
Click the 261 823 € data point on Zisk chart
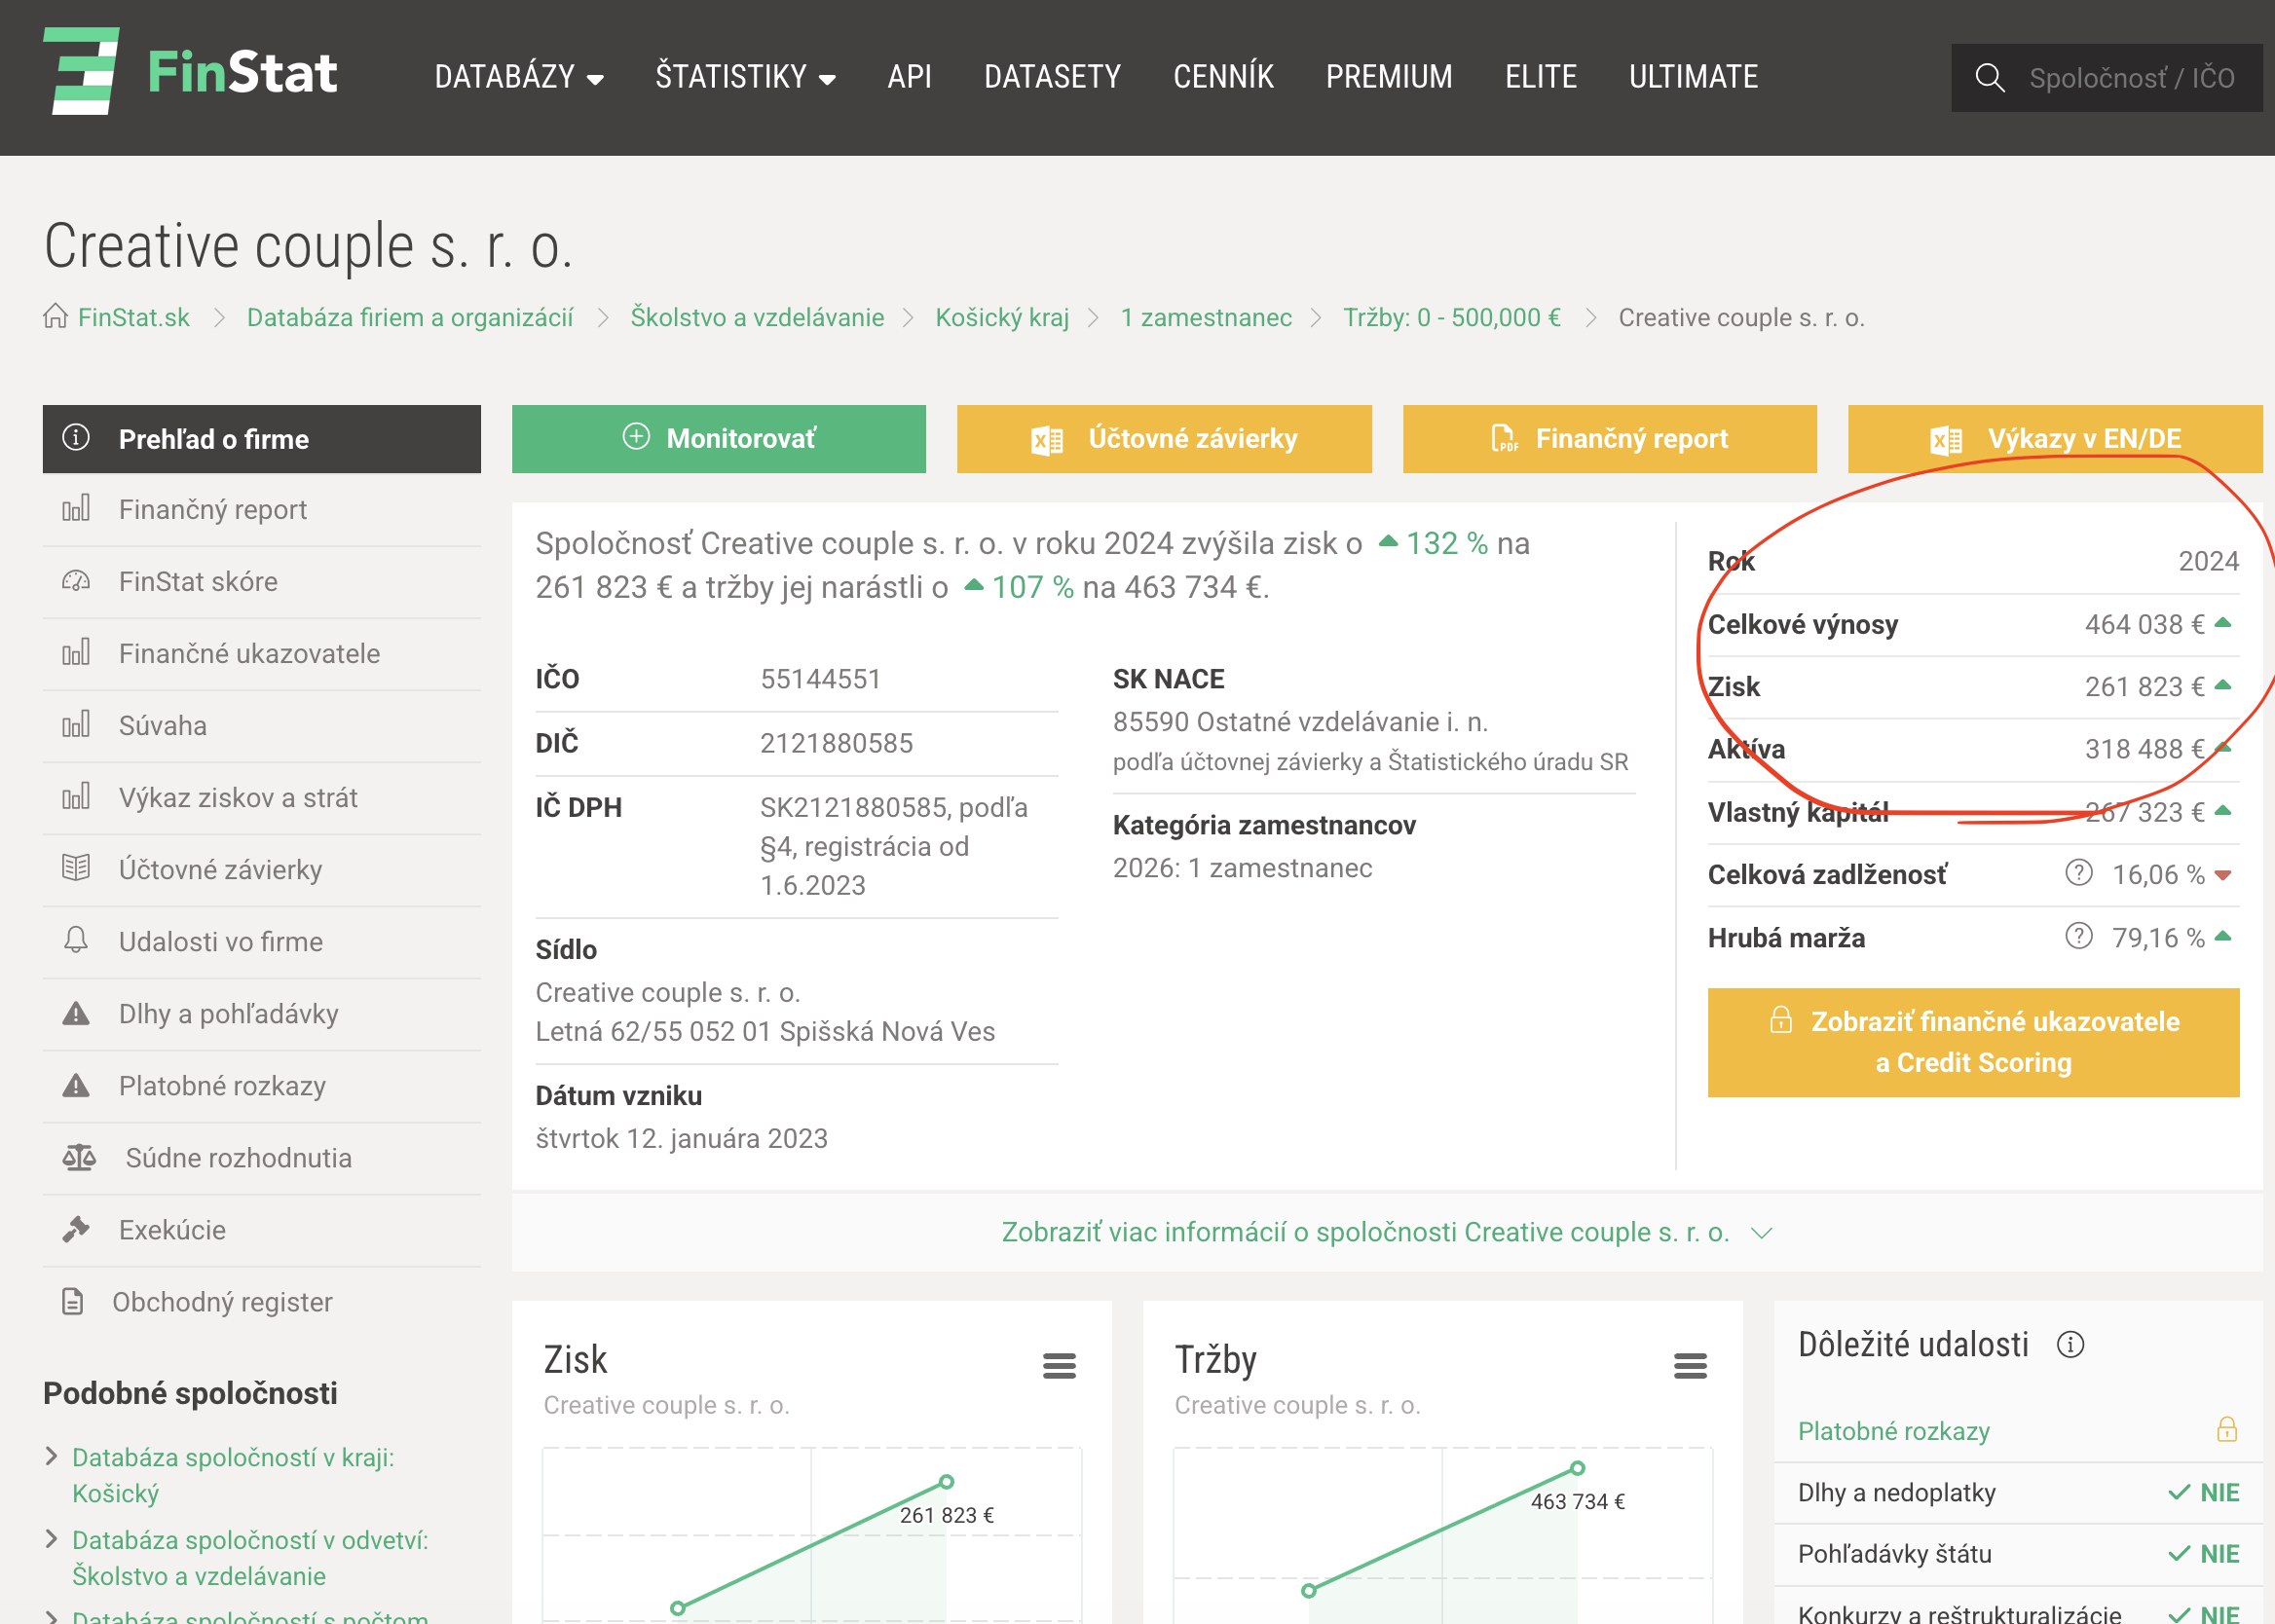pos(946,1481)
